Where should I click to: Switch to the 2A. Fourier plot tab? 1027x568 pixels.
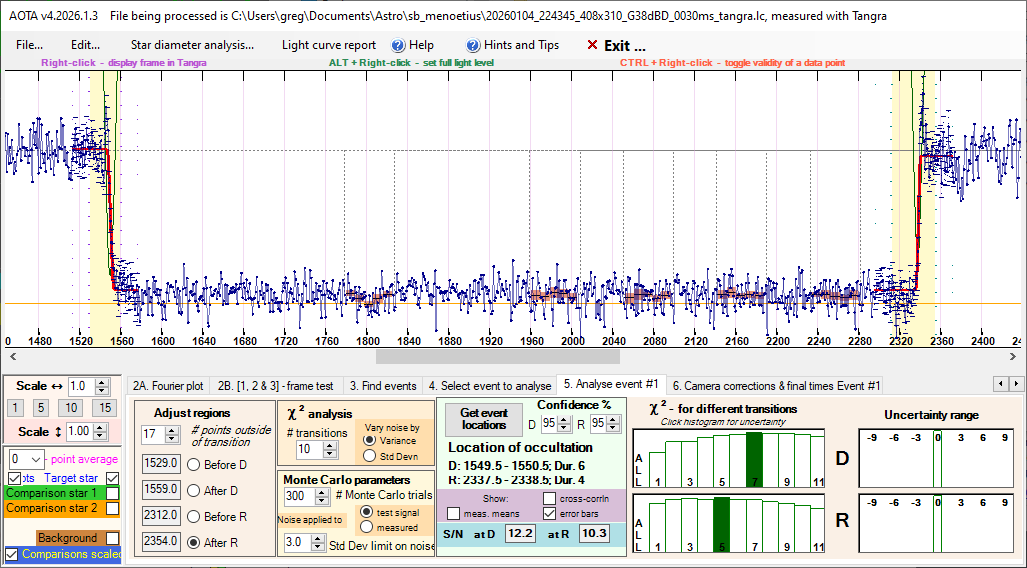click(x=169, y=385)
